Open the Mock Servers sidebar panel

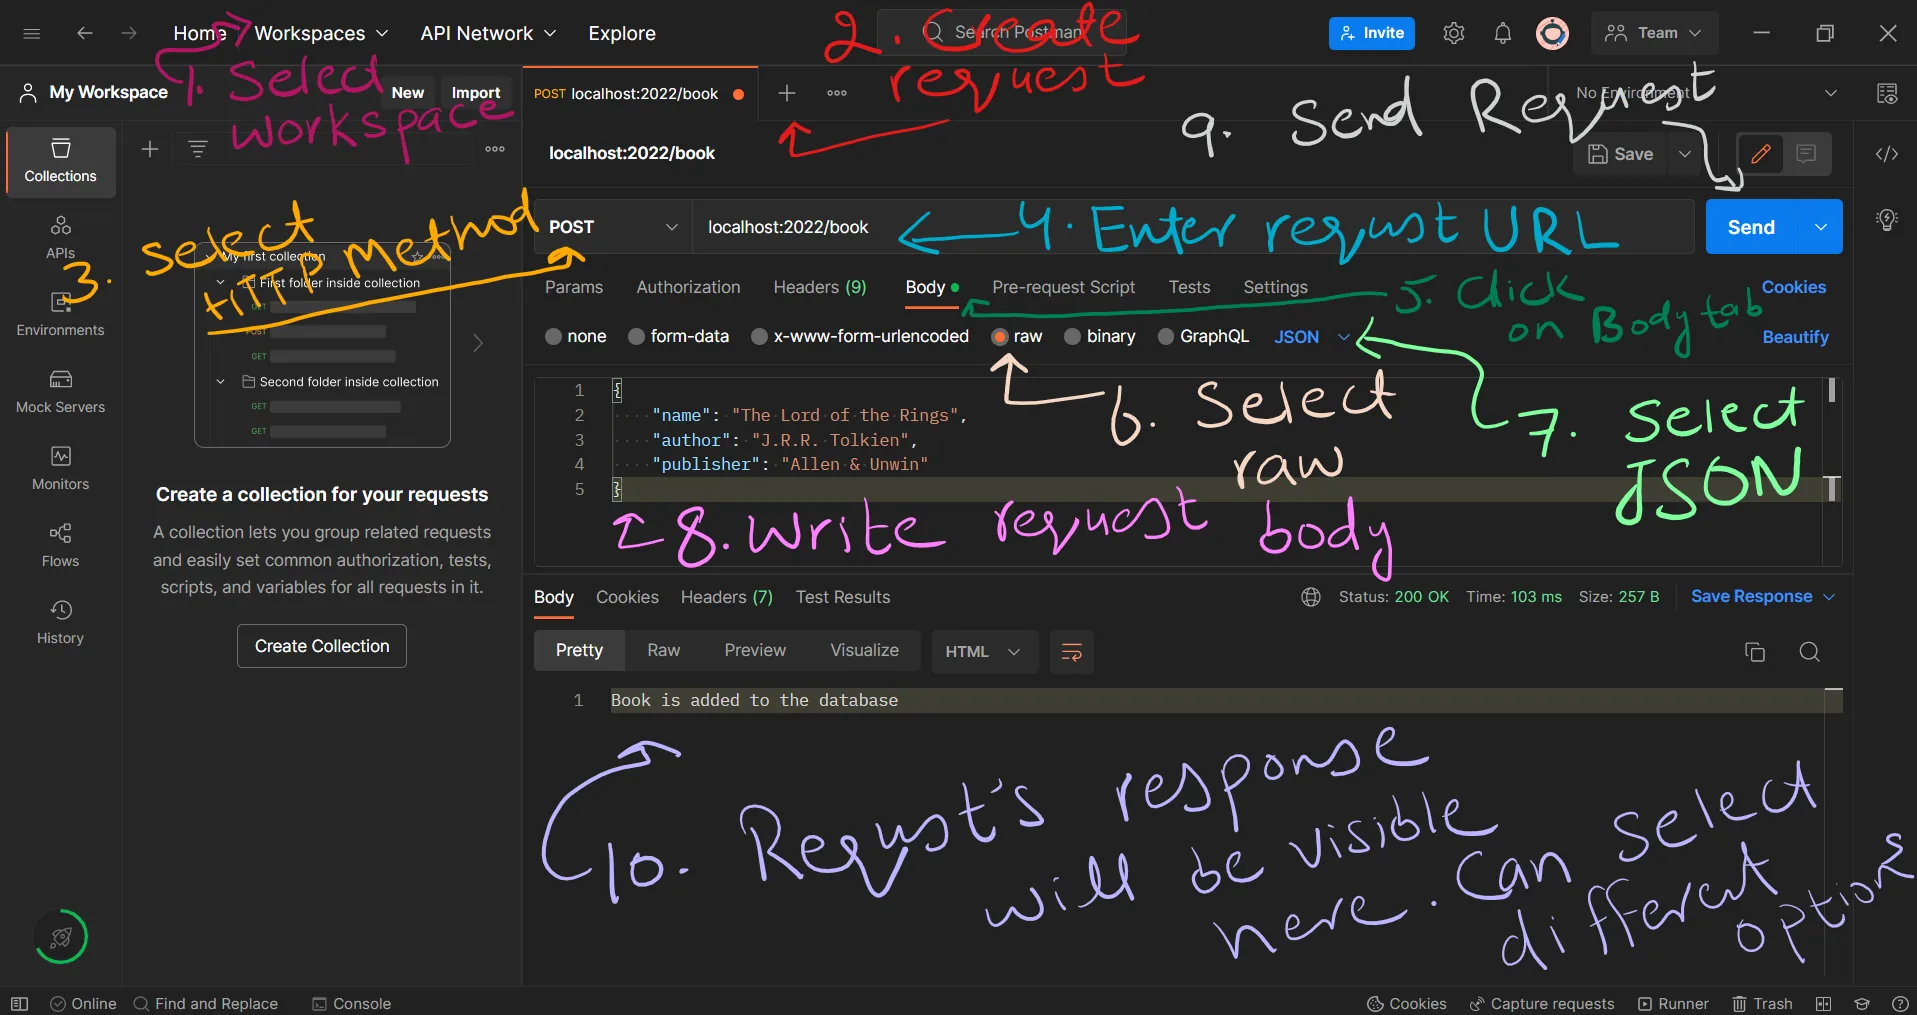point(61,391)
